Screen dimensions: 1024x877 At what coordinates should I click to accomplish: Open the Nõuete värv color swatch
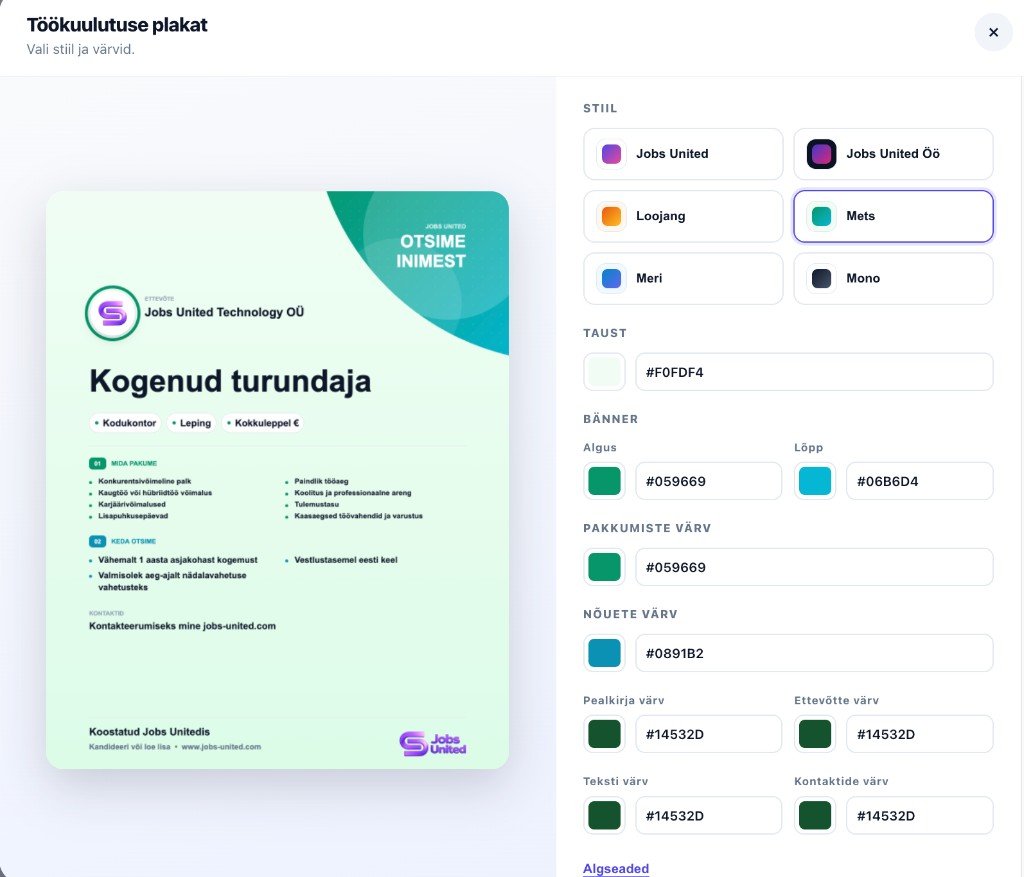pyautogui.click(x=604, y=653)
